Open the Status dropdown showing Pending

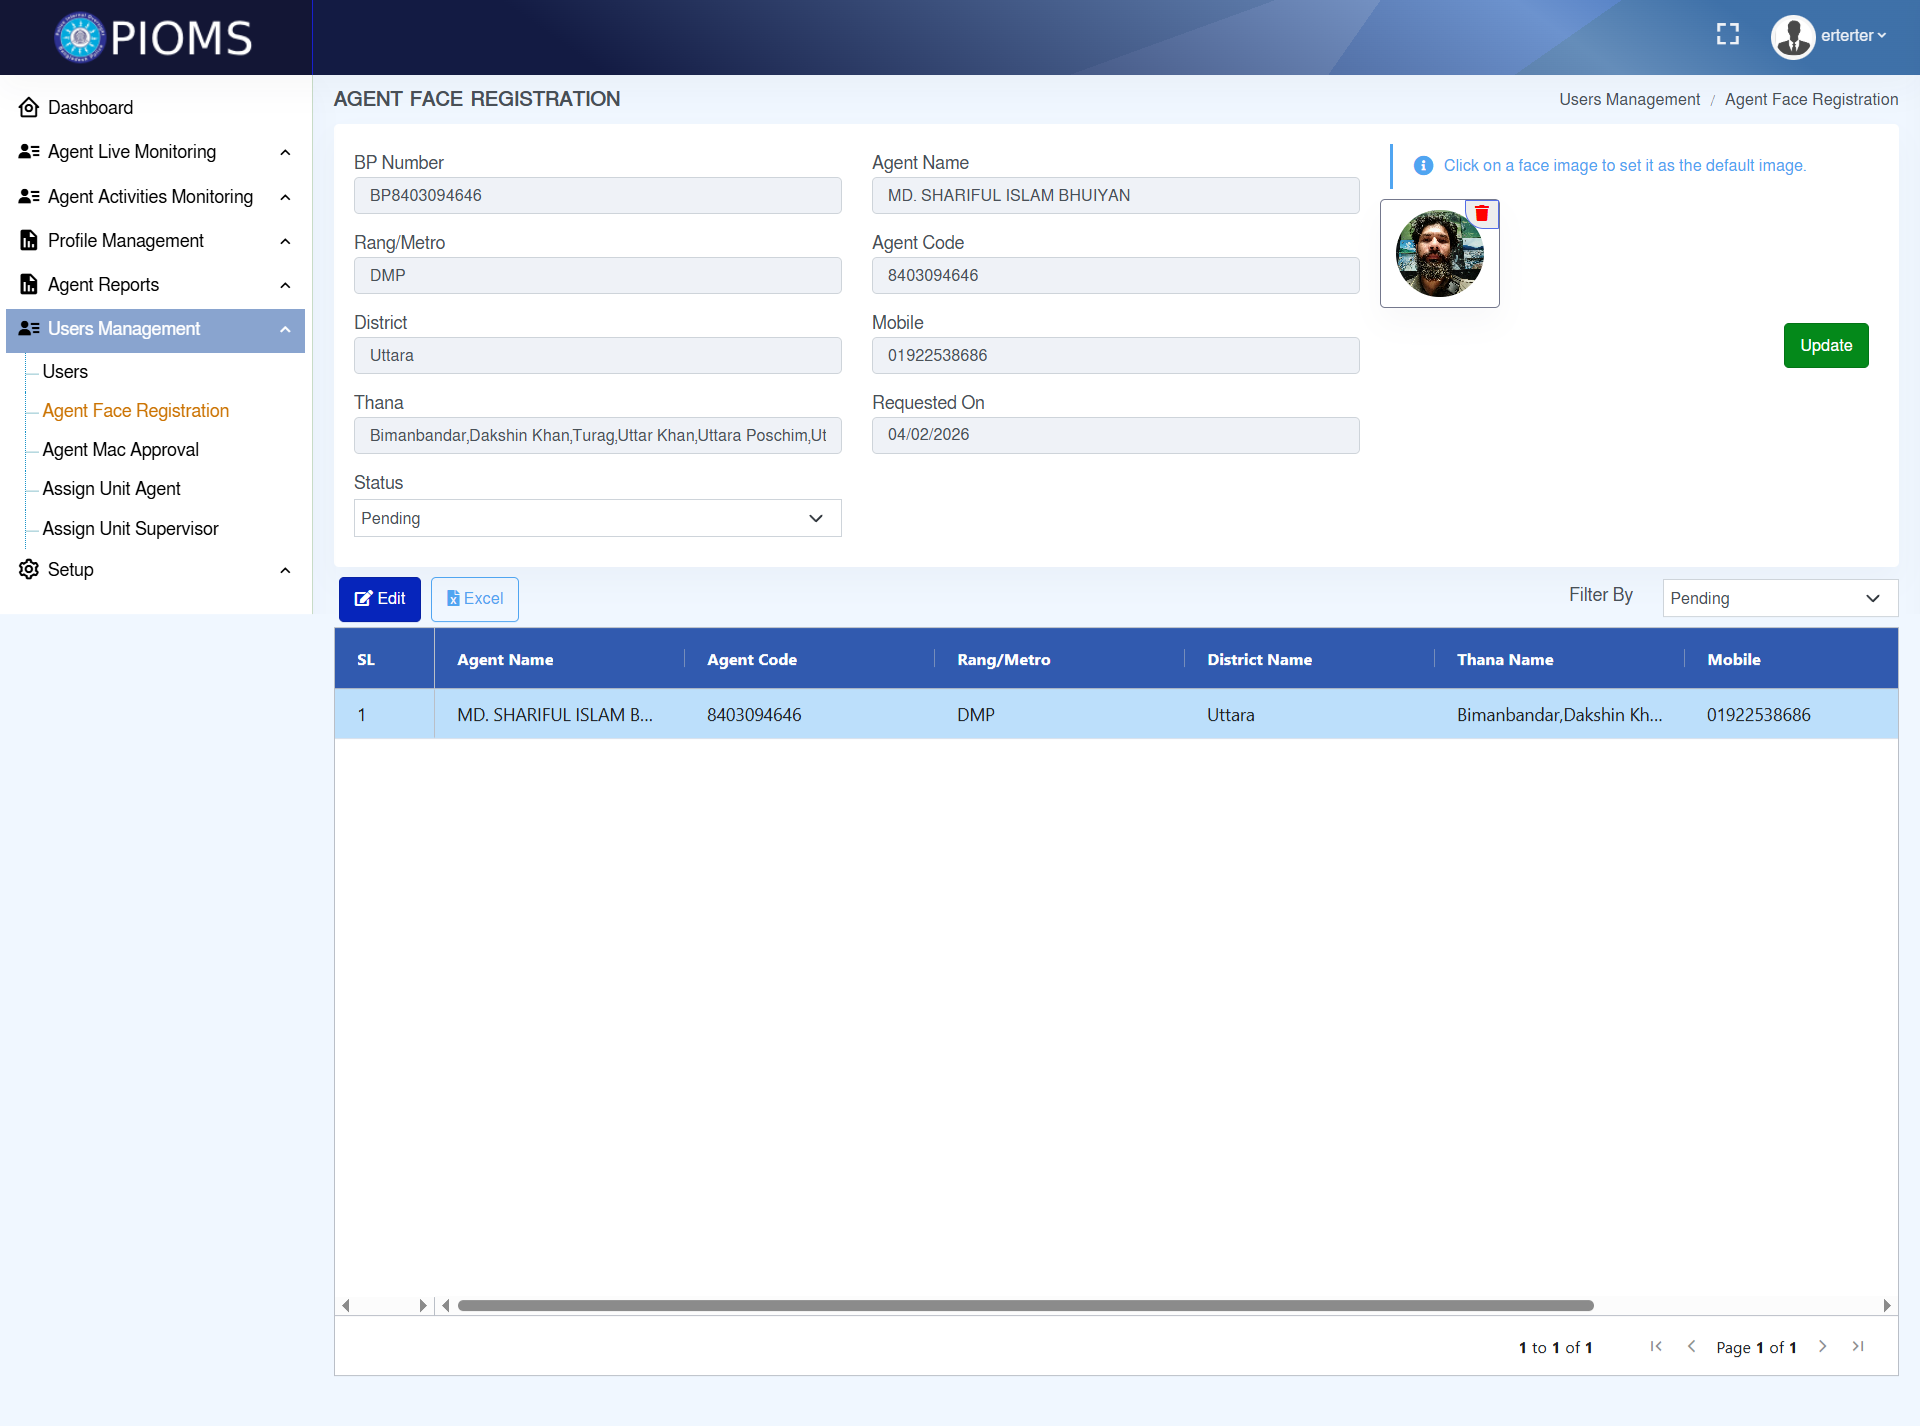[597, 518]
